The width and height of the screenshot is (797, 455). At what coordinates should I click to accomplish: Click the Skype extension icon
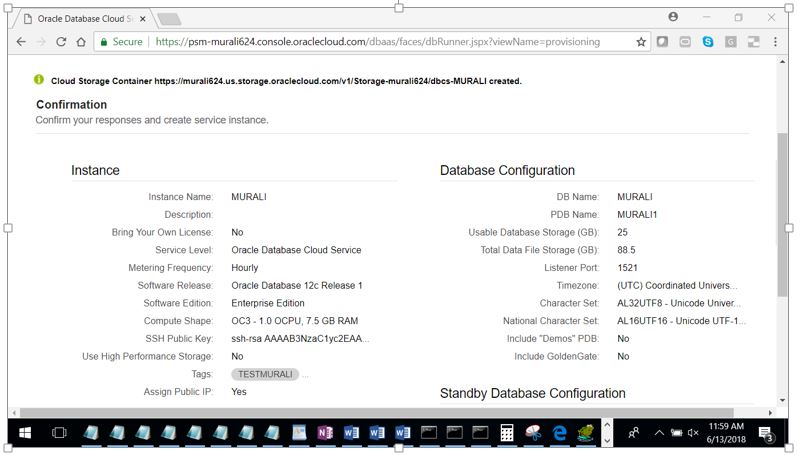click(708, 42)
